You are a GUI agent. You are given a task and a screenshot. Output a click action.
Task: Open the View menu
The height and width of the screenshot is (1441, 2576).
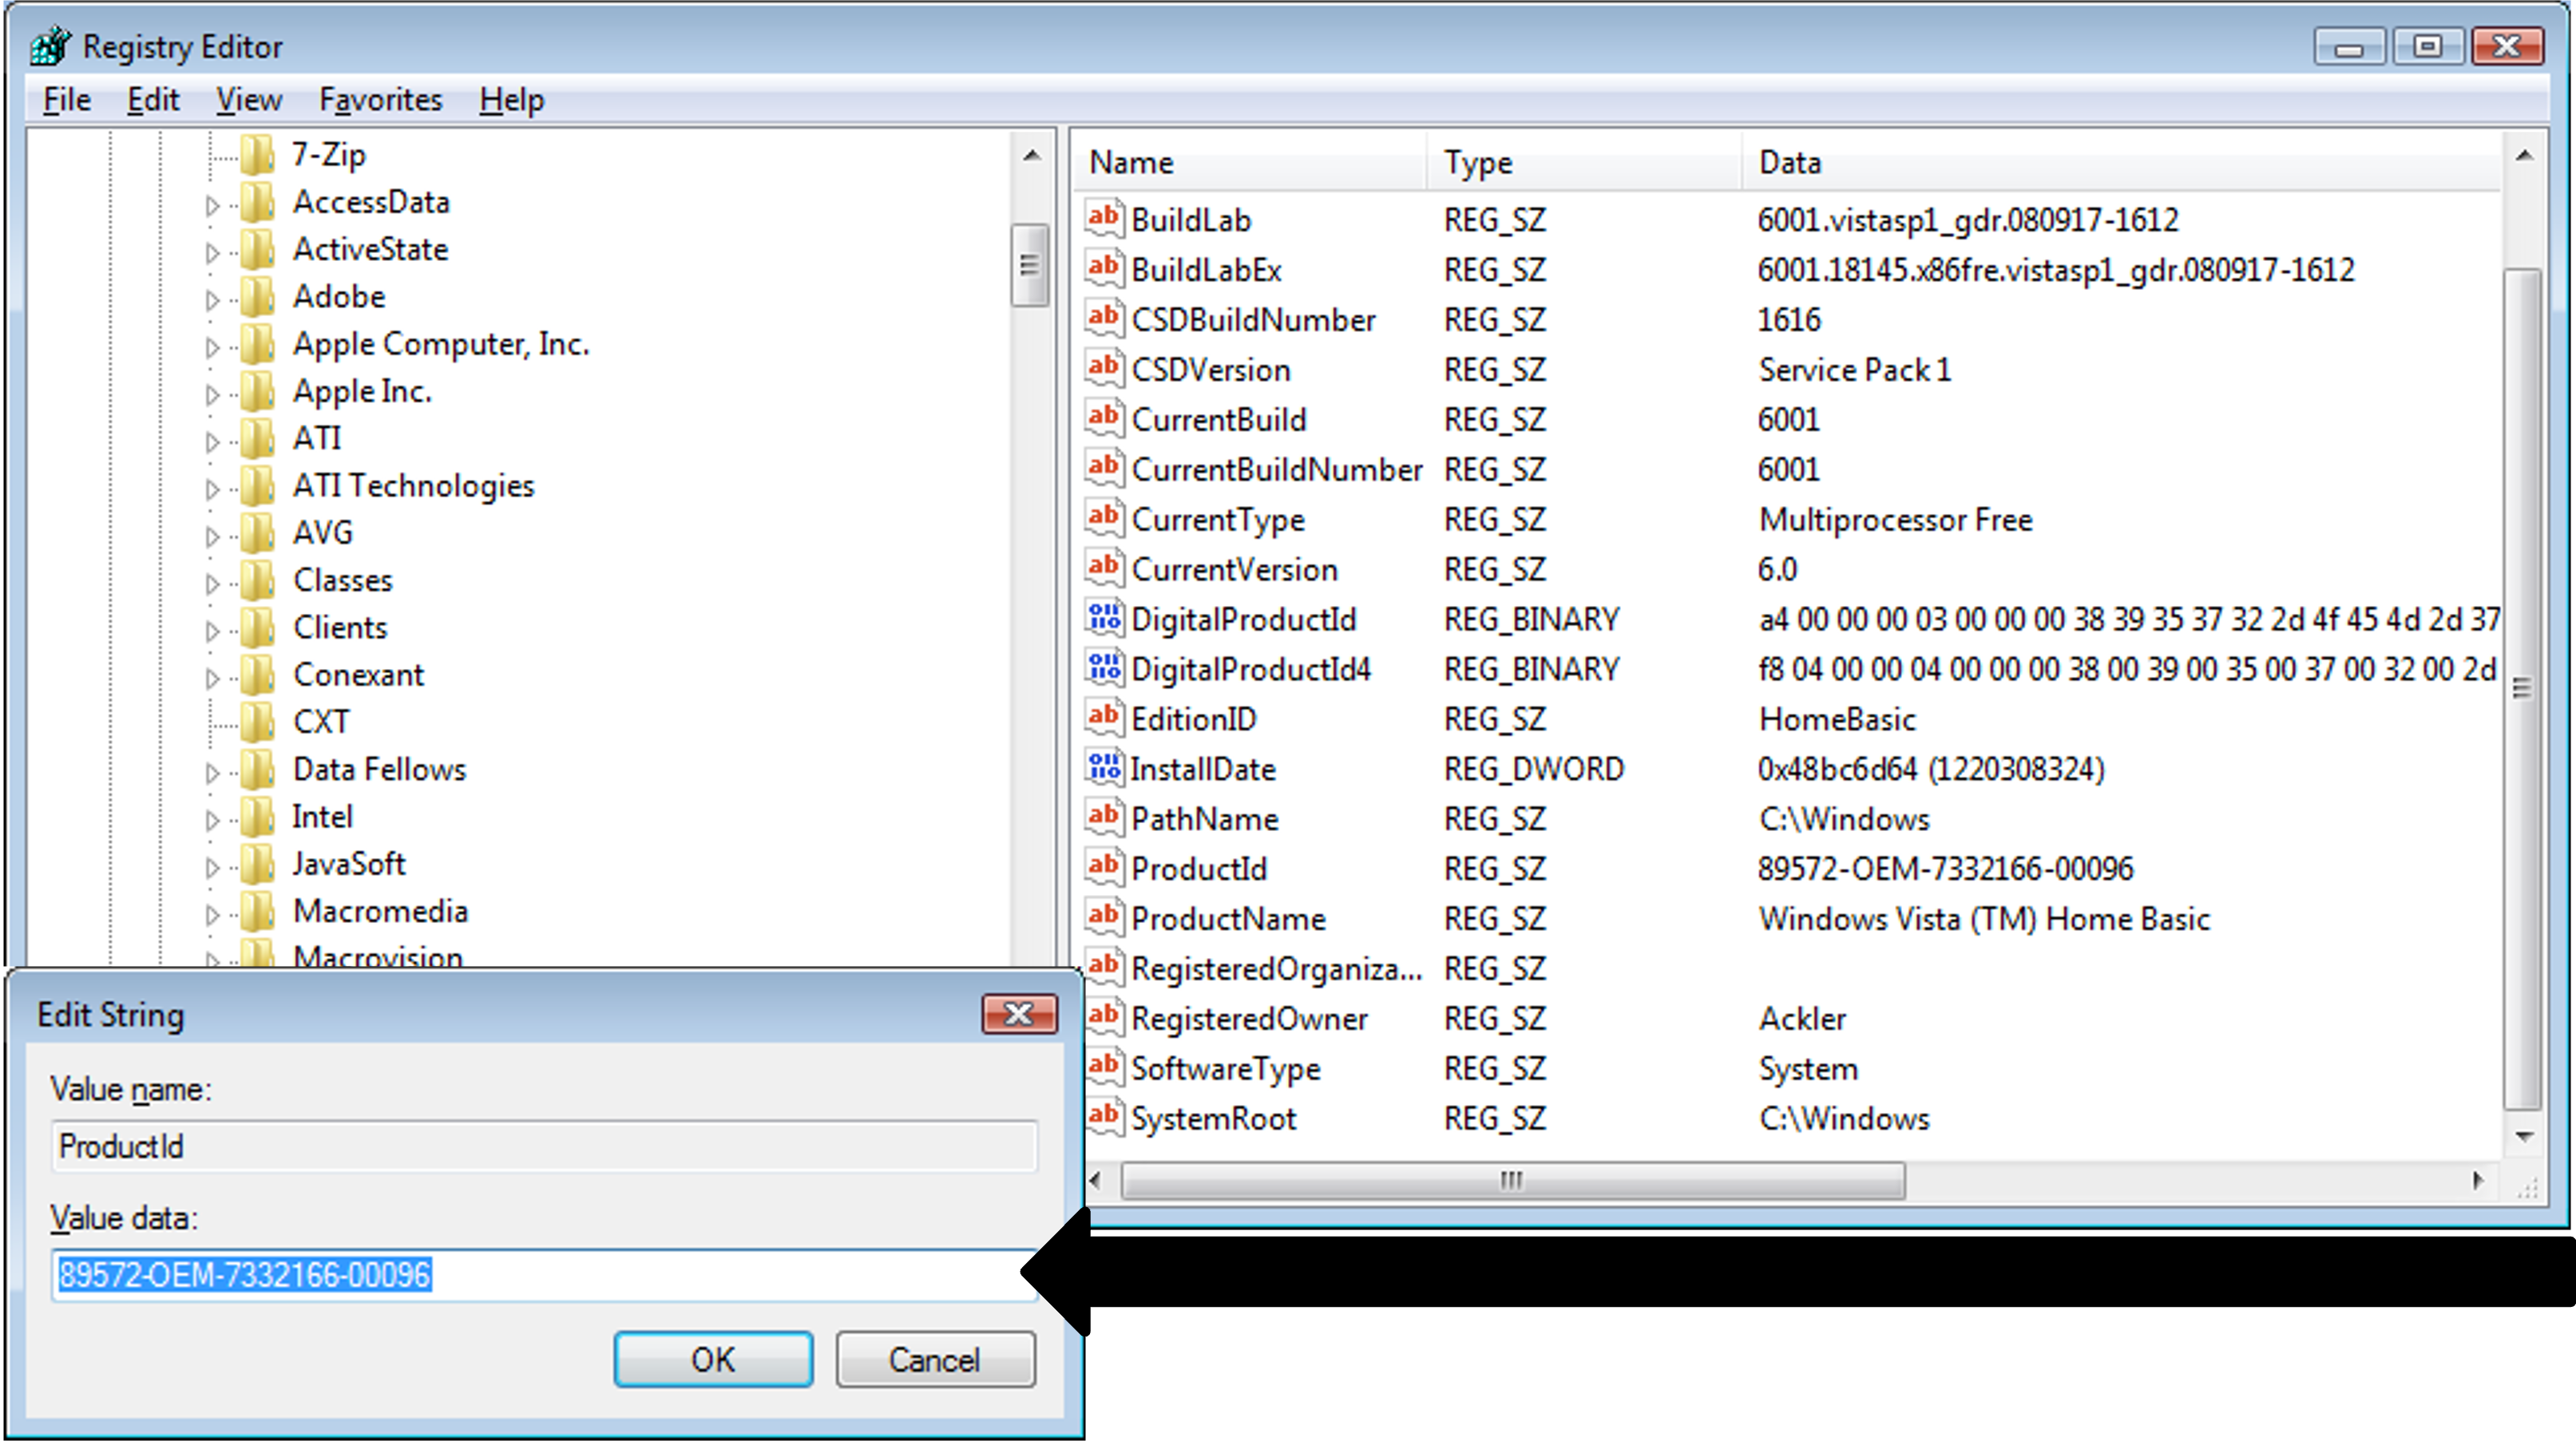[249, 100]
